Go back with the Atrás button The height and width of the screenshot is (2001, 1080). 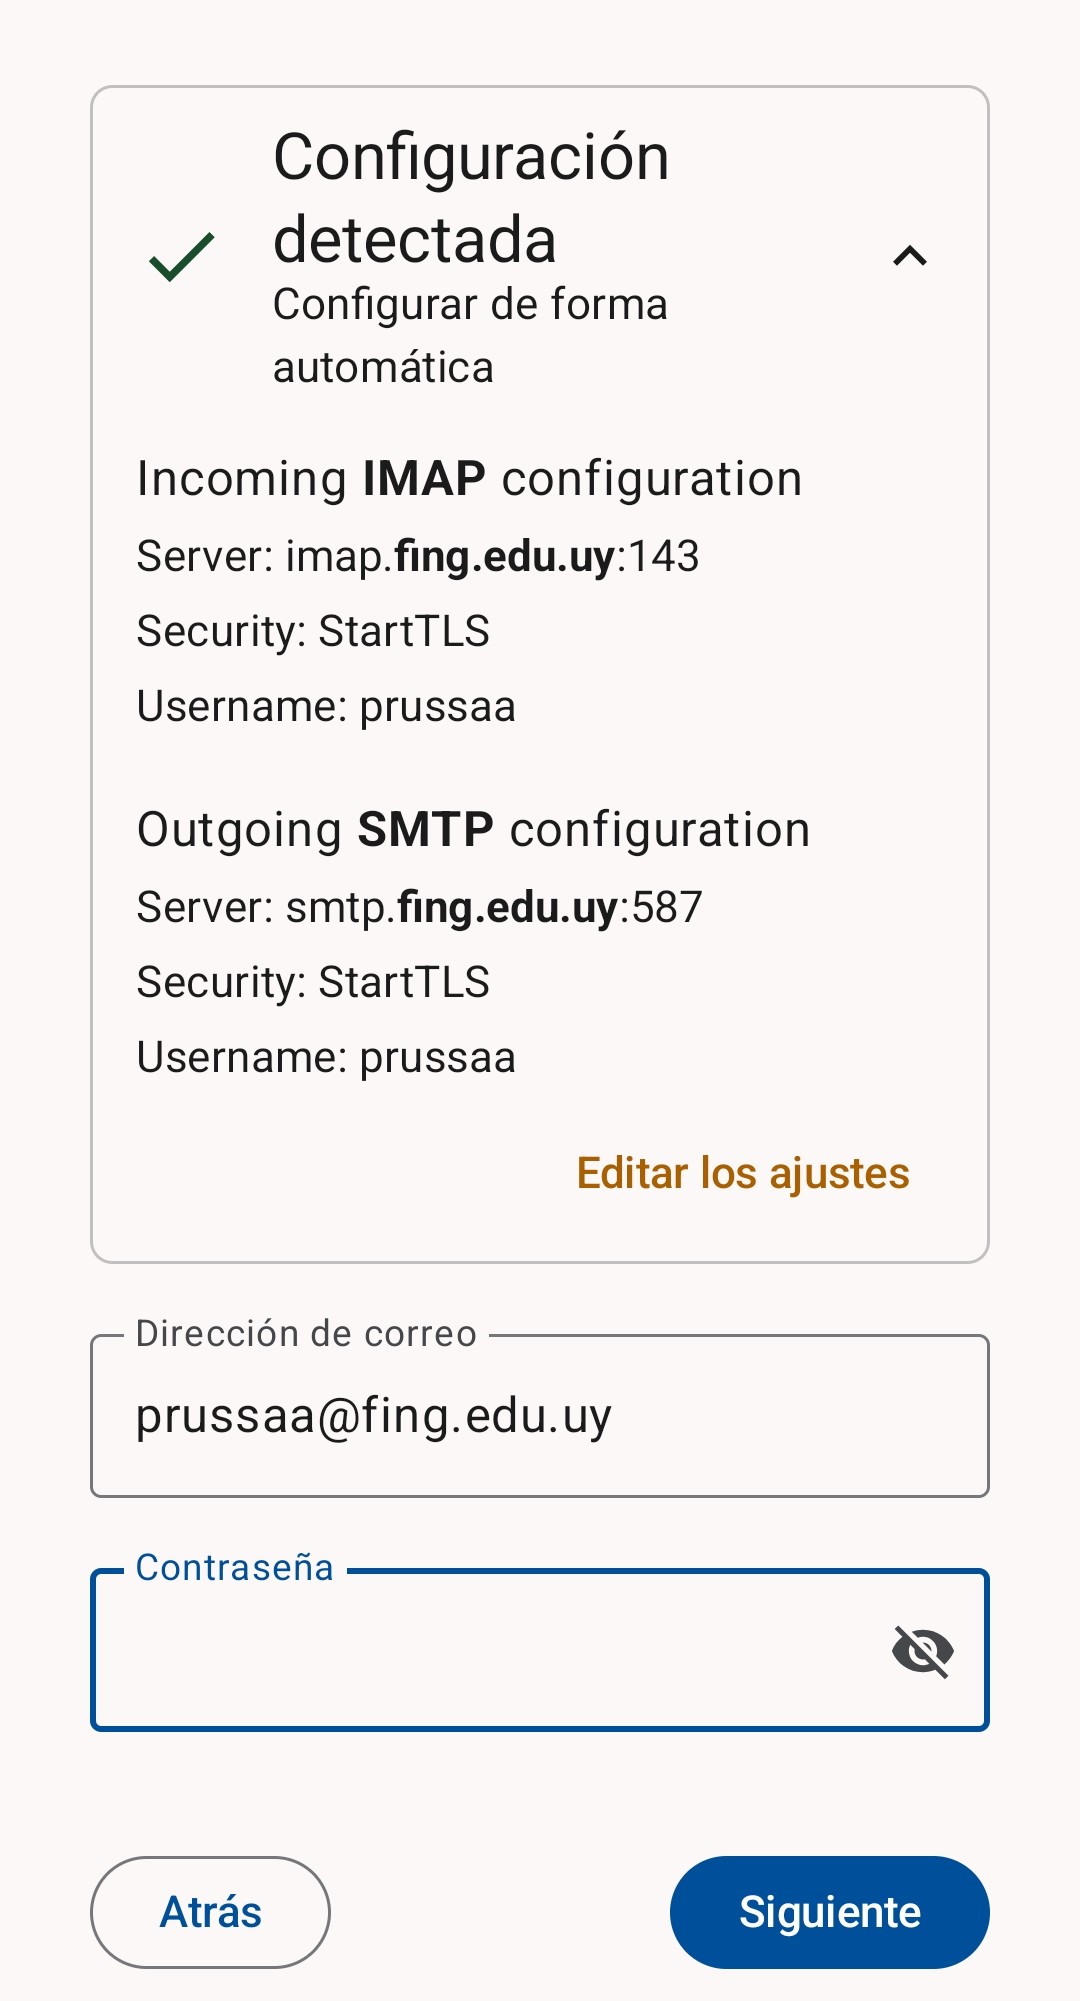pos(210,1912)
